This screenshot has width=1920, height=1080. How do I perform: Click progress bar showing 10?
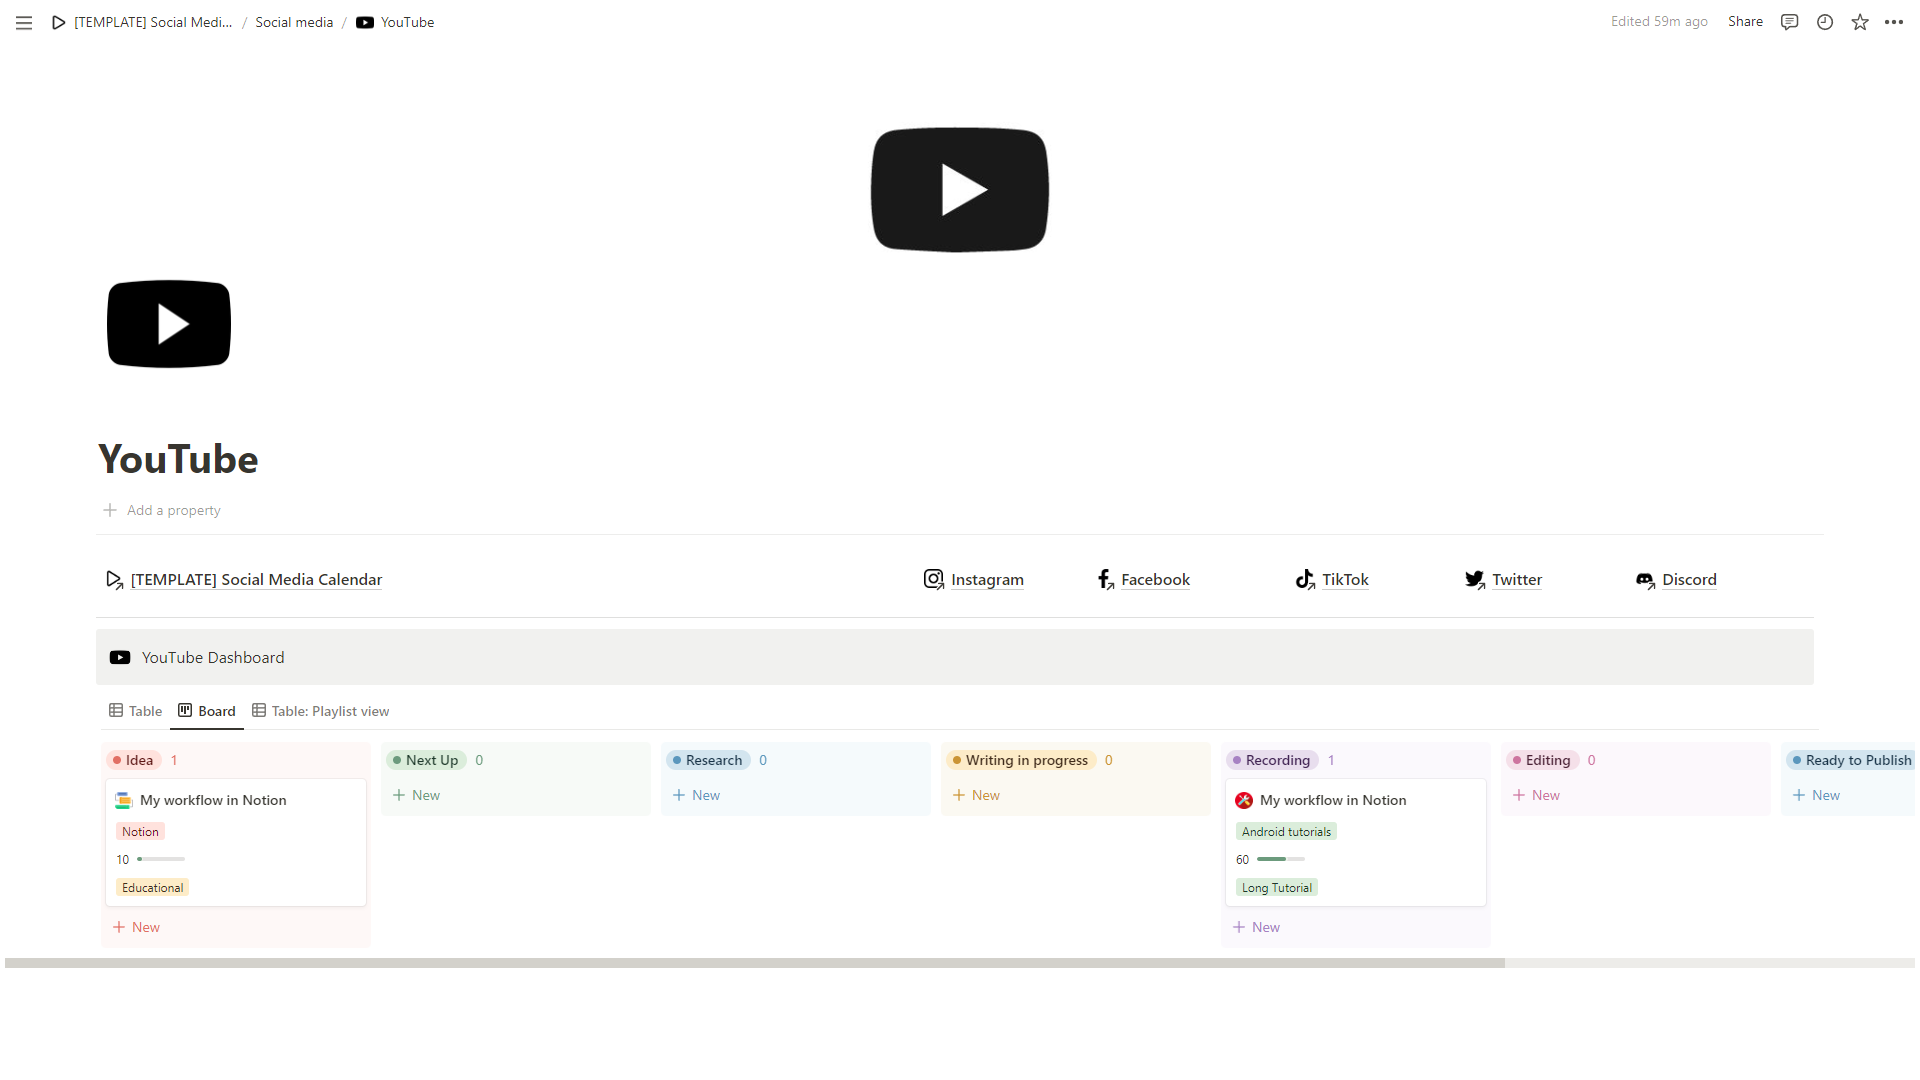pos(161,859)
